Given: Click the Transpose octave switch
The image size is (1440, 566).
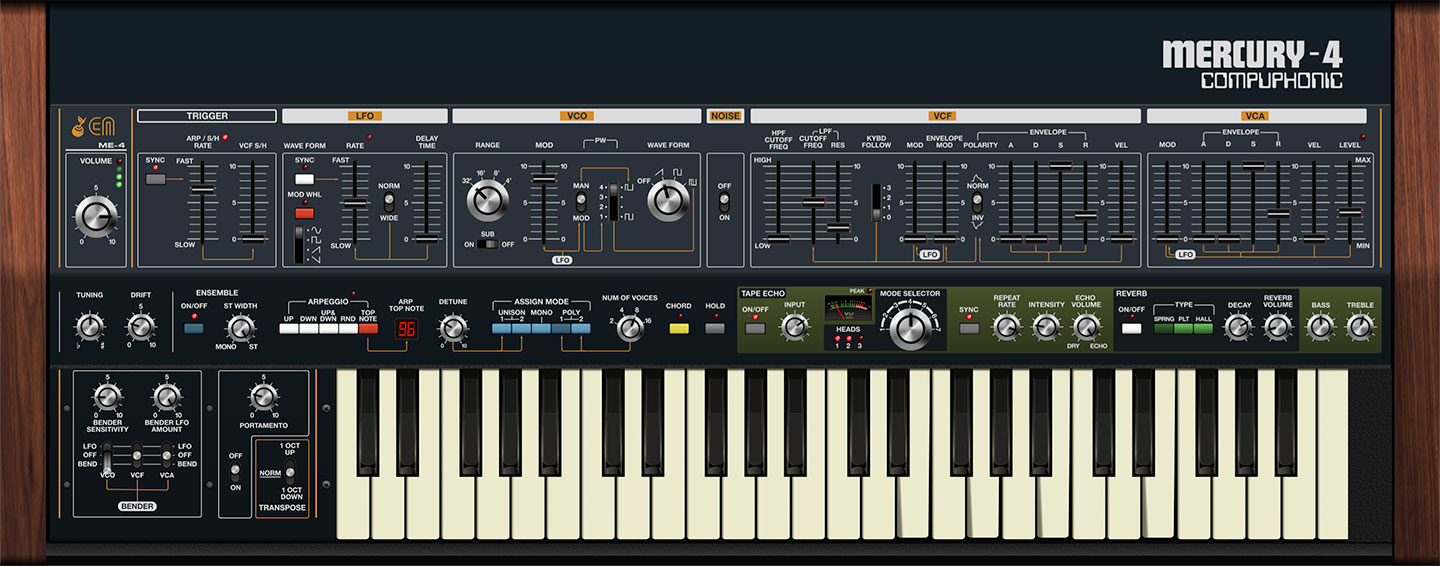Looking at the screenshot, I should [x=291, y=472].
